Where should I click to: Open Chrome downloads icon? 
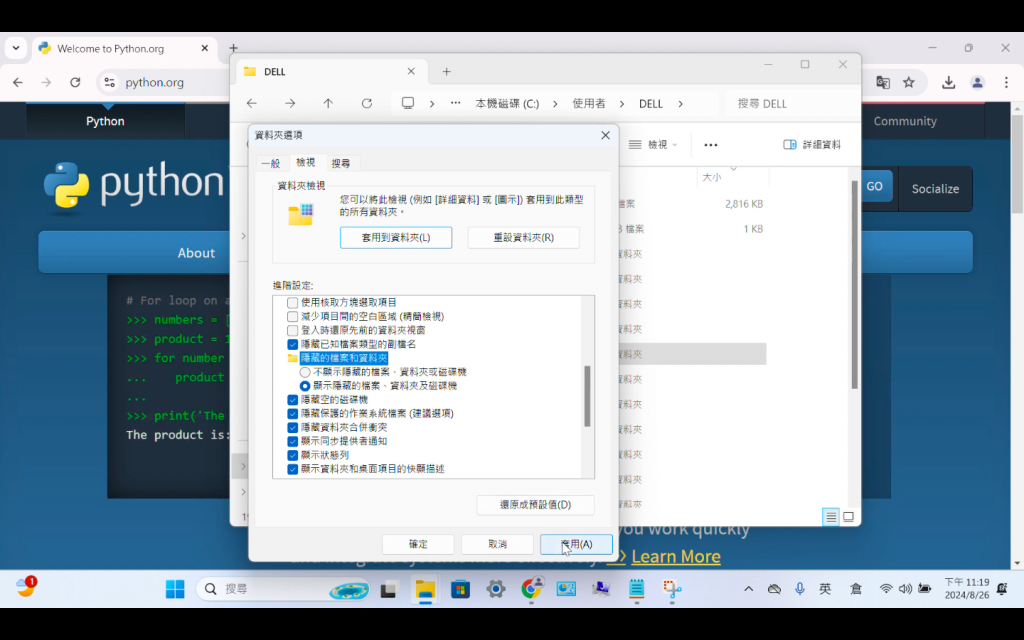[948, 82]
